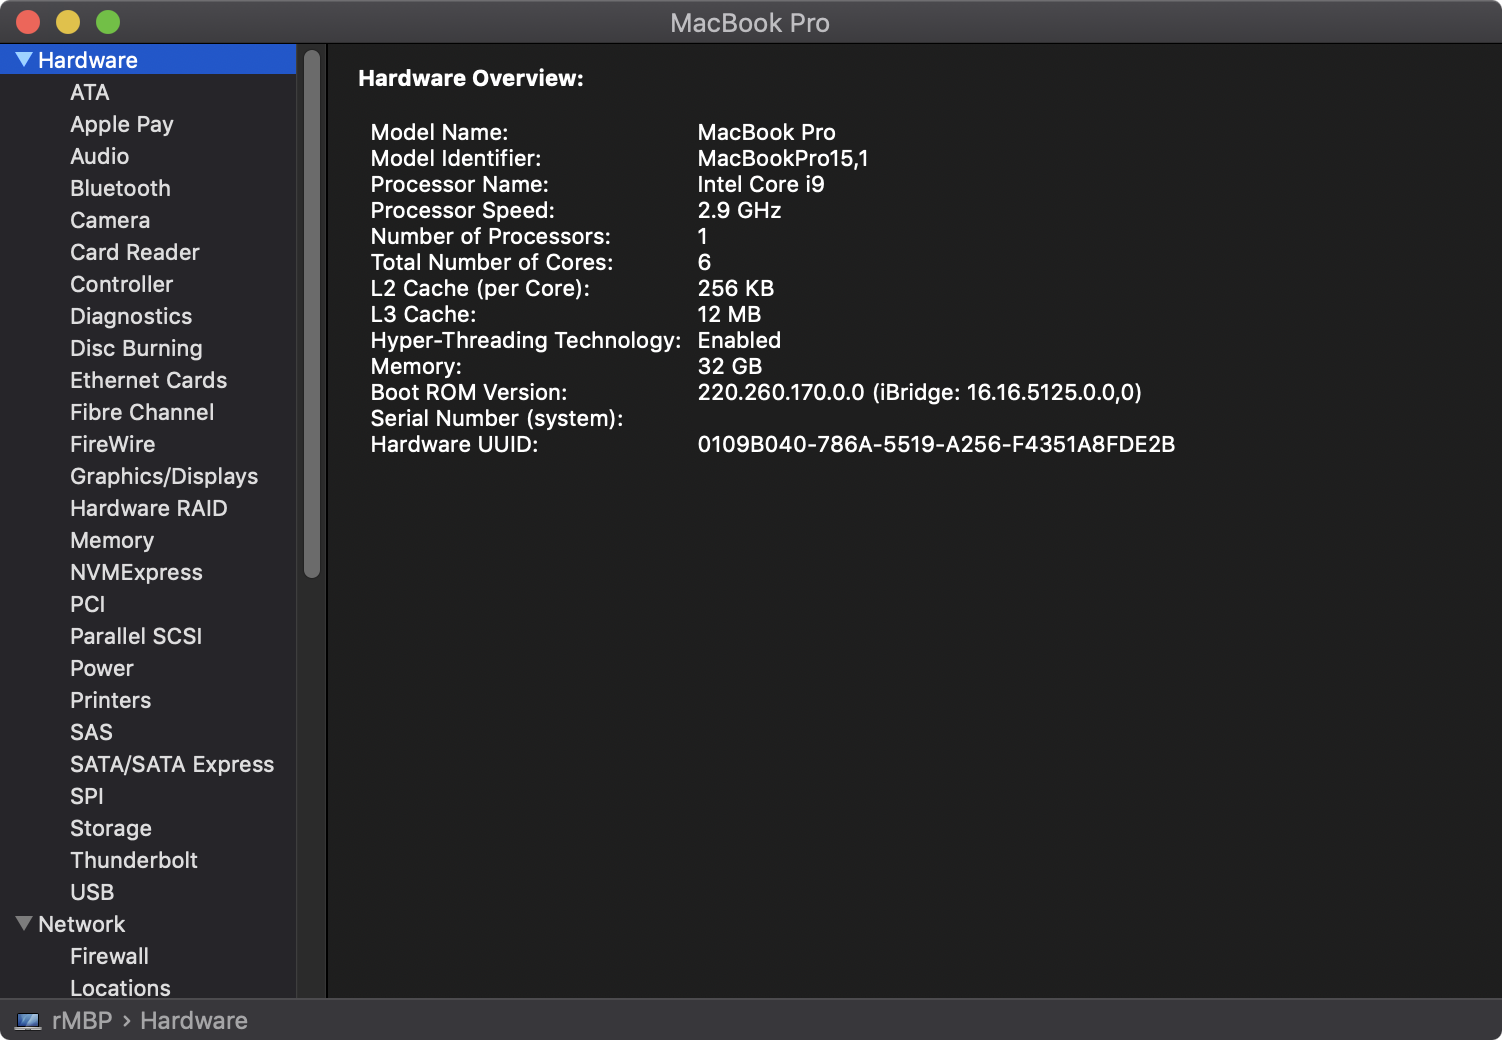The image size is (1502, 1040).
Task: Select Fibre Channel in sidebar
Action: click(142, 412)
